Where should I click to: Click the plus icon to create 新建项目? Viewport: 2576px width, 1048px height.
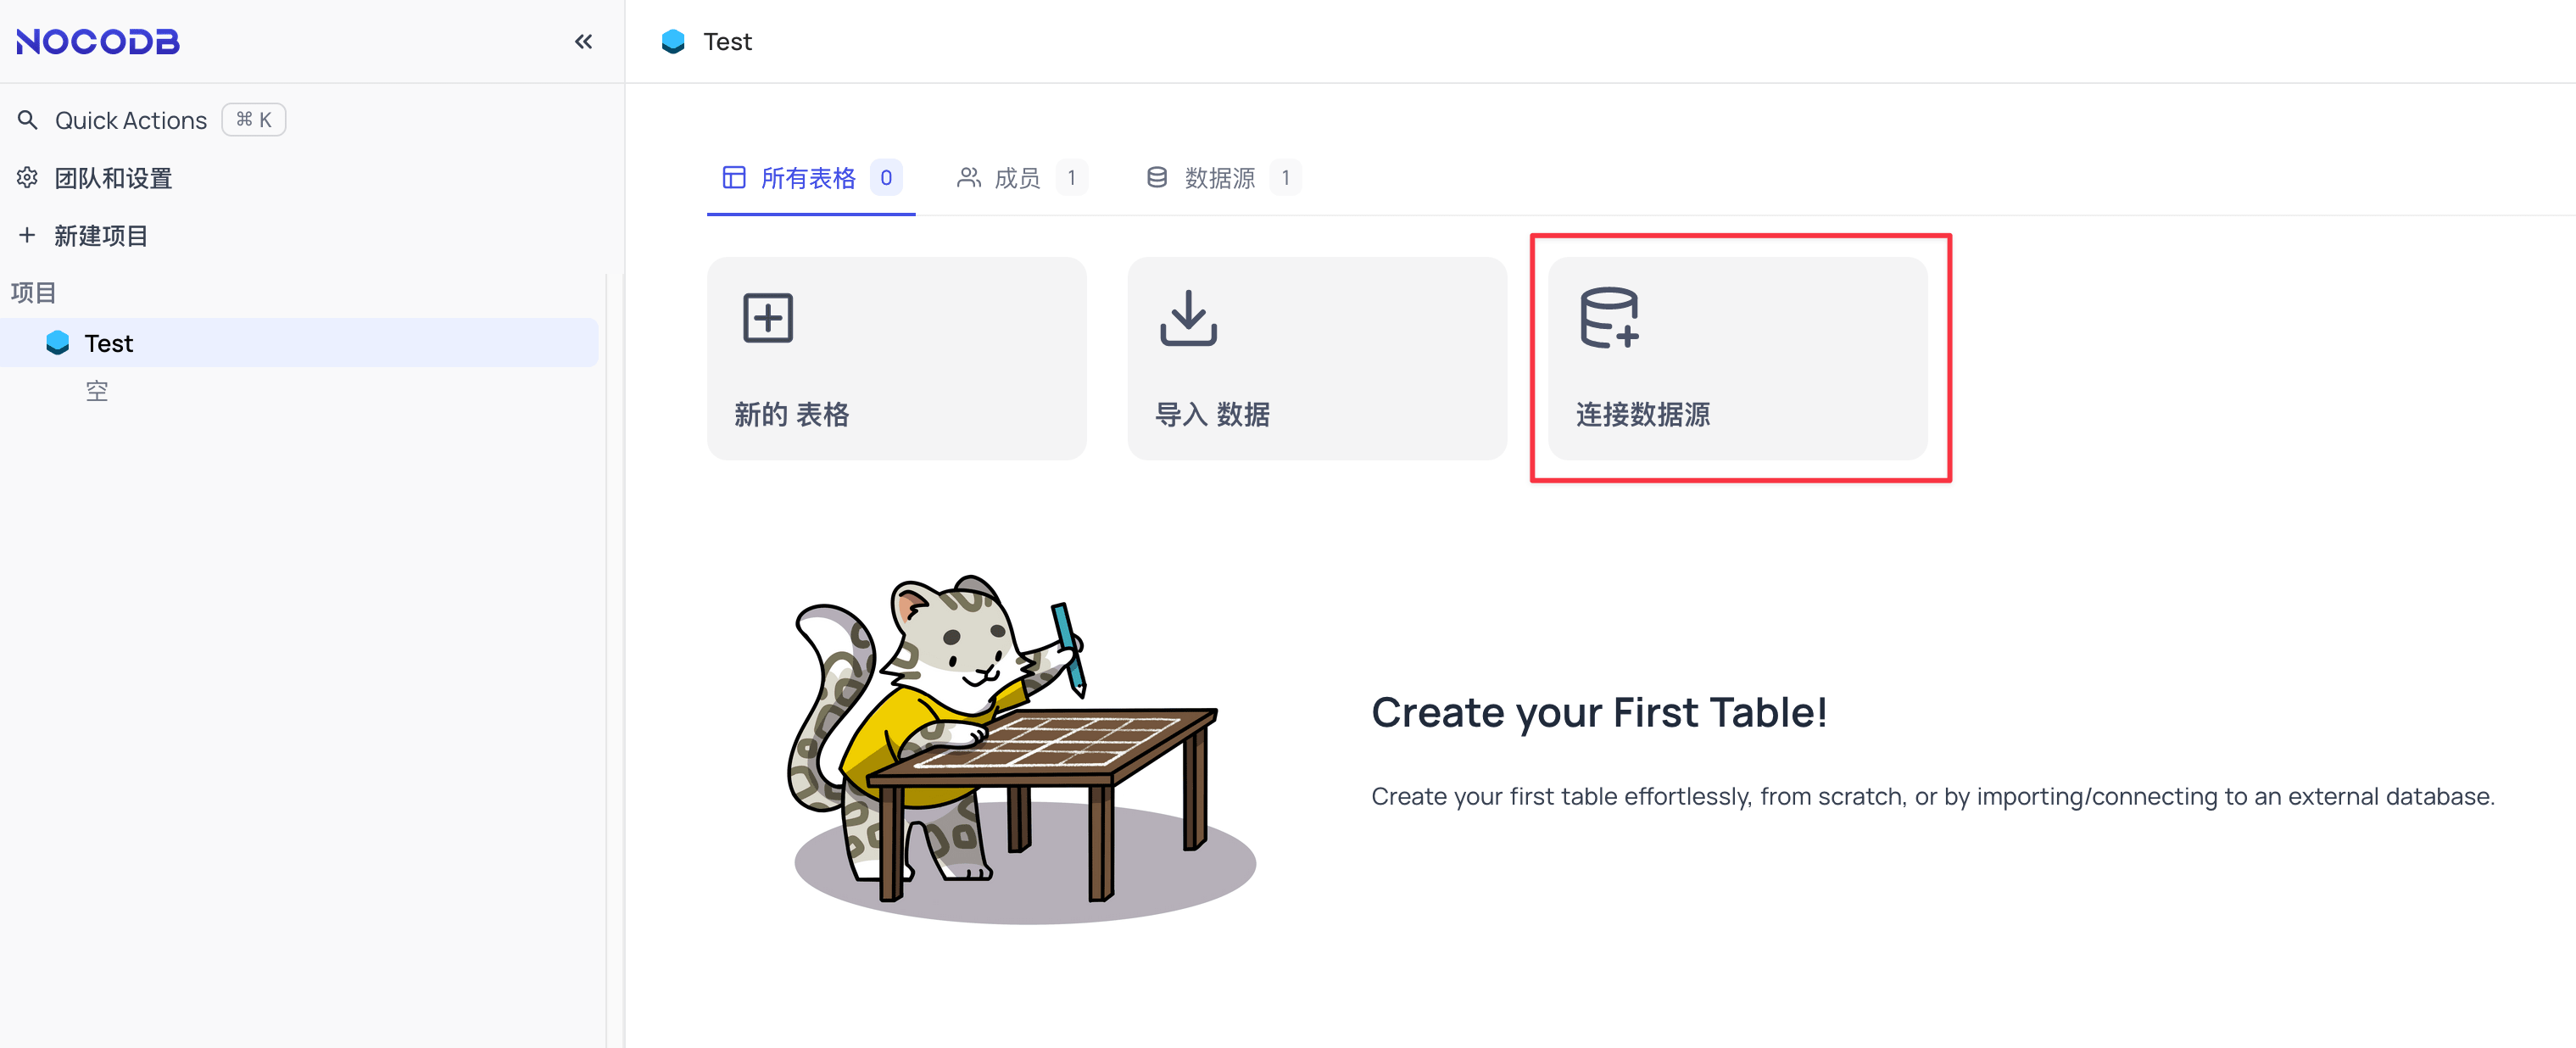coord(26,235)
